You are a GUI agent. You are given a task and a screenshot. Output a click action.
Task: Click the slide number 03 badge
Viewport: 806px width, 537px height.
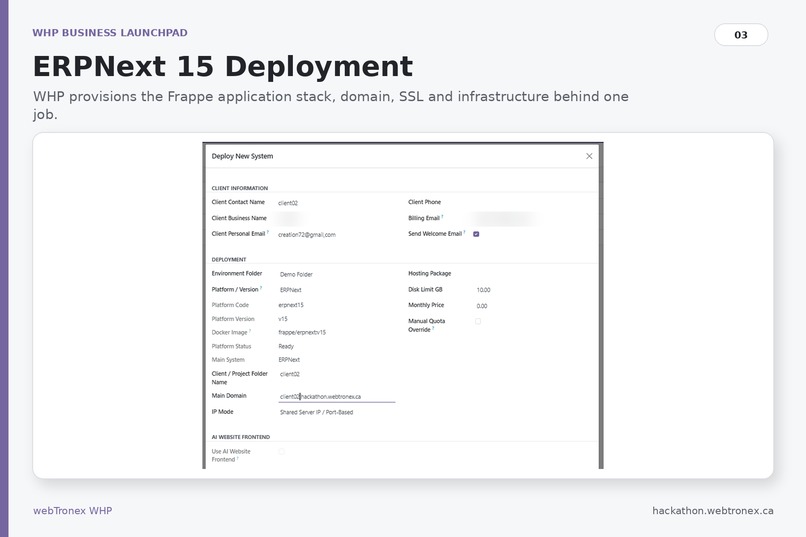pos(741,35)
